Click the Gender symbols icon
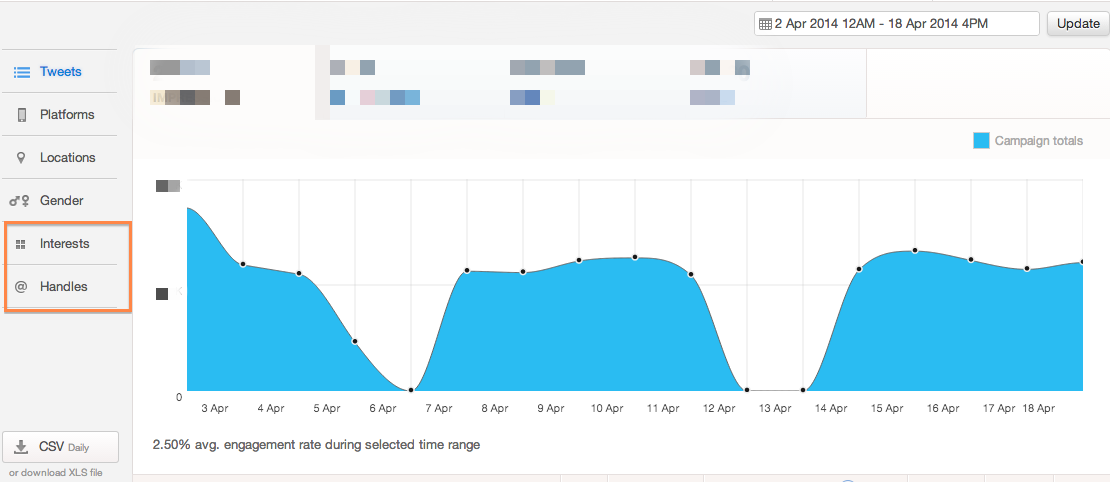This screenshot has width=1110, height=482. 20,201
